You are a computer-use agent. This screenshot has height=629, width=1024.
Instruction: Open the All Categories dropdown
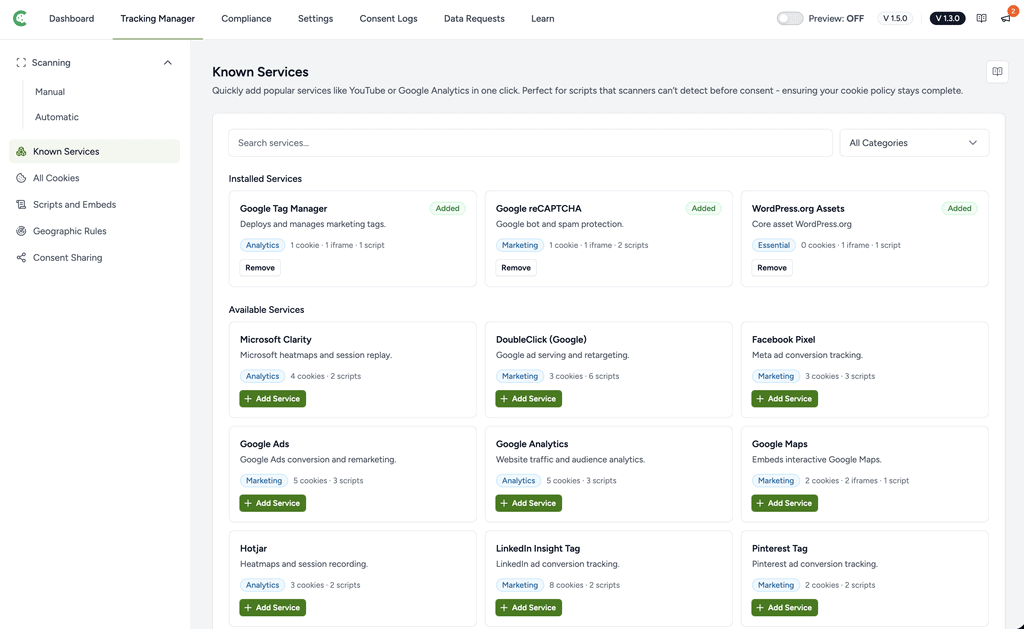coord(914,143)
